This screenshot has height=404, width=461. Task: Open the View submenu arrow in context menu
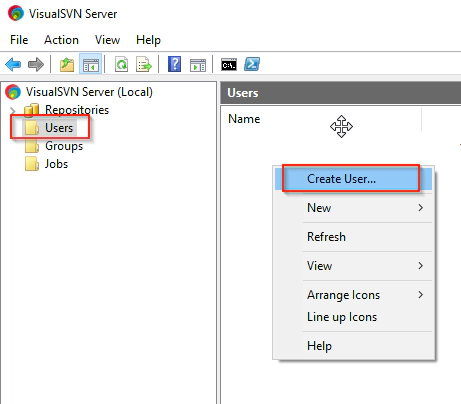pyautogui.click(x=421, y=266)
